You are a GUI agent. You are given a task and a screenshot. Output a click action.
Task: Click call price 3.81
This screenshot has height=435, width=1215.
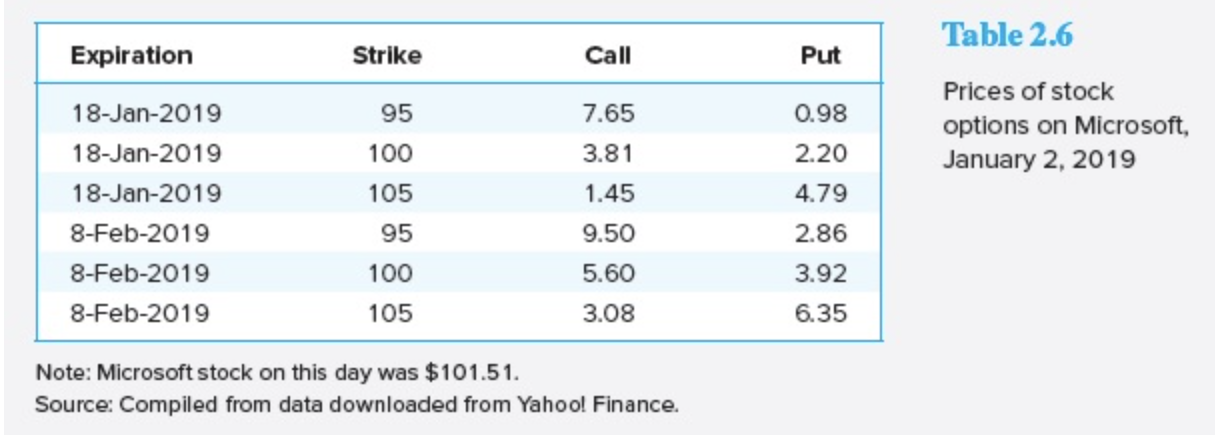point(608,154)
